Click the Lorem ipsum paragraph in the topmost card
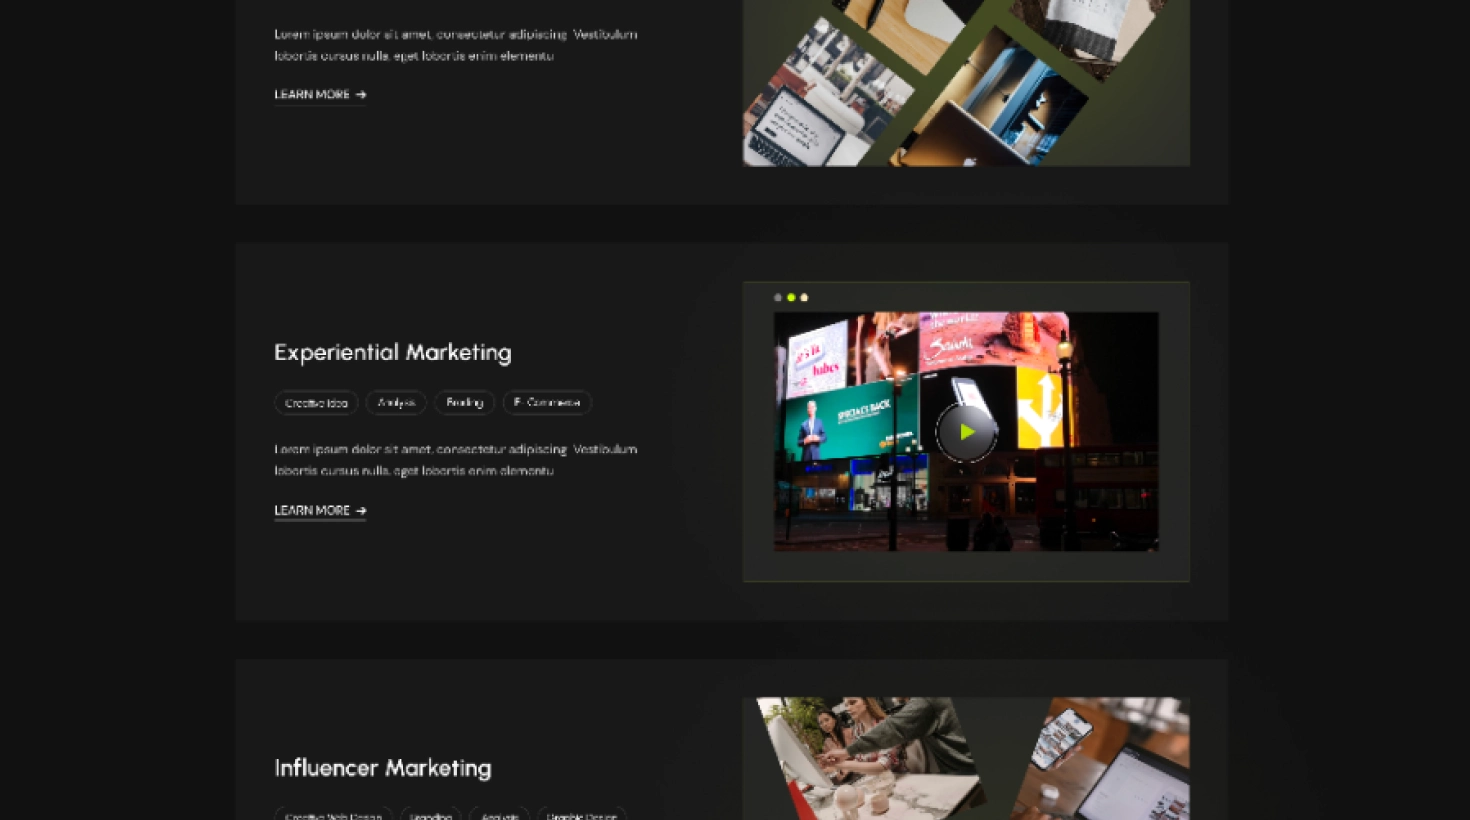This screenshot has width=1470, height=820. pyautogui.click(x=456, y=45)
